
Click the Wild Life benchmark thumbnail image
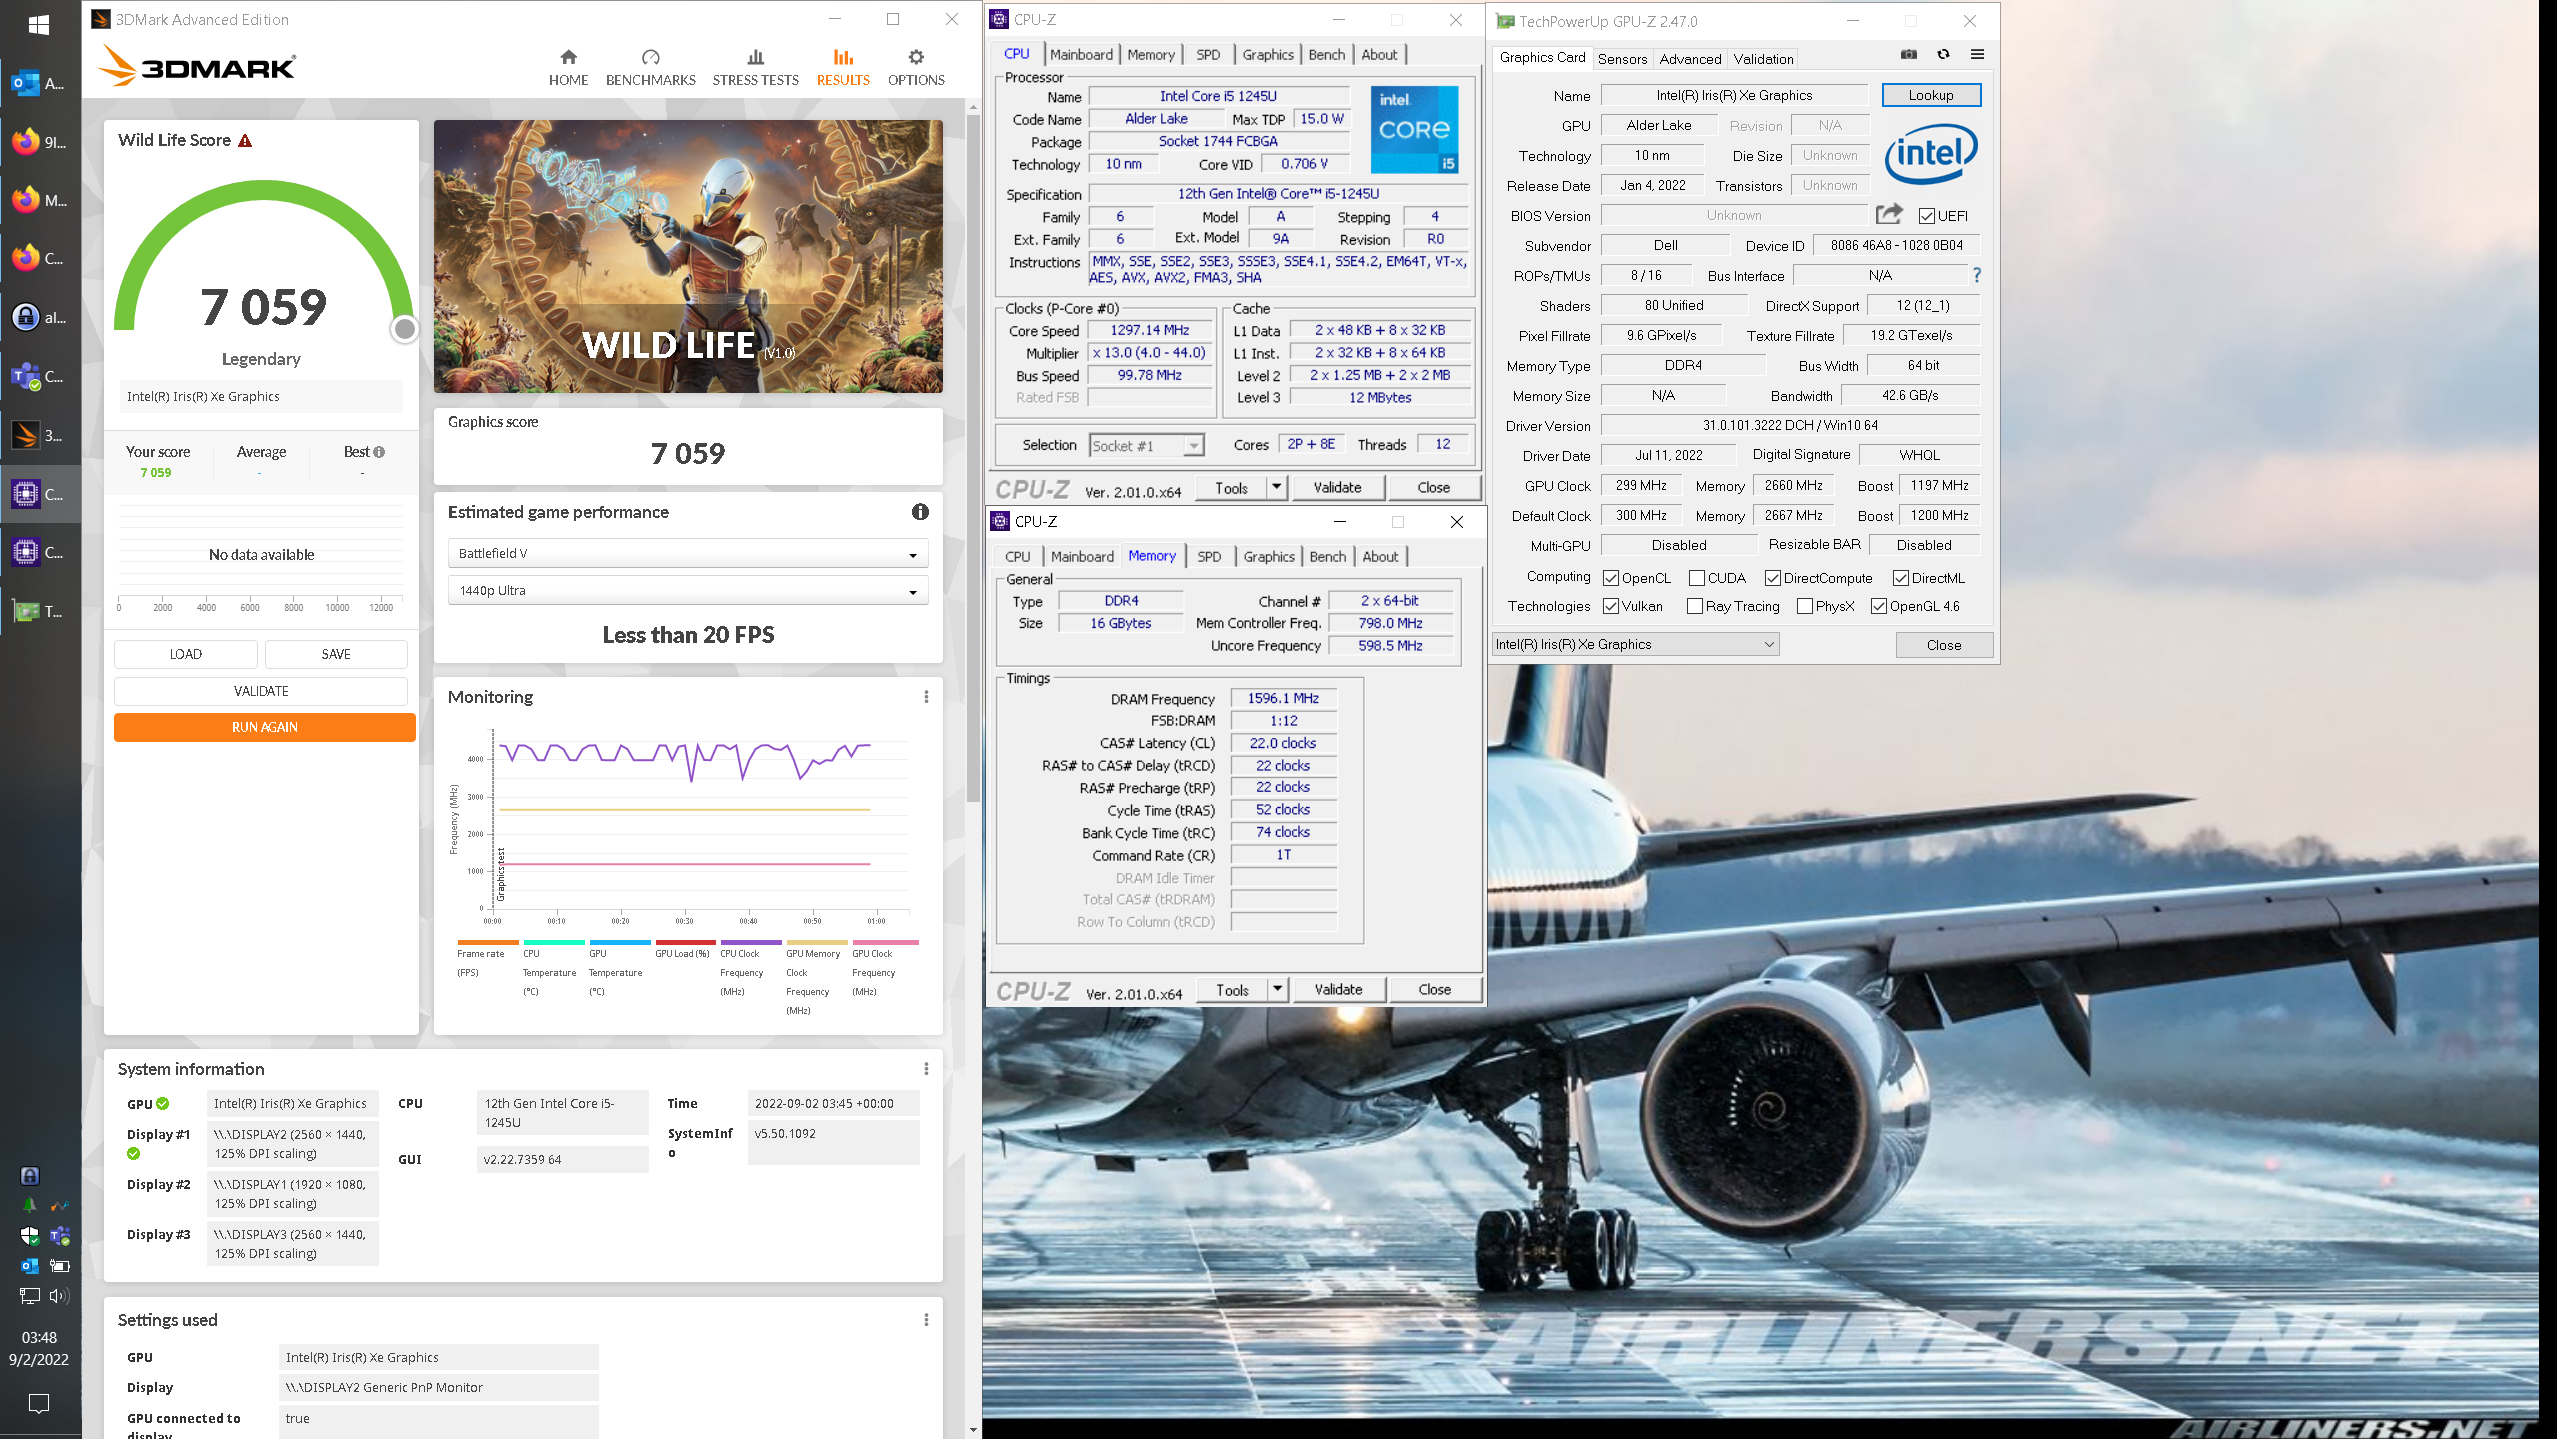[688, 257]
